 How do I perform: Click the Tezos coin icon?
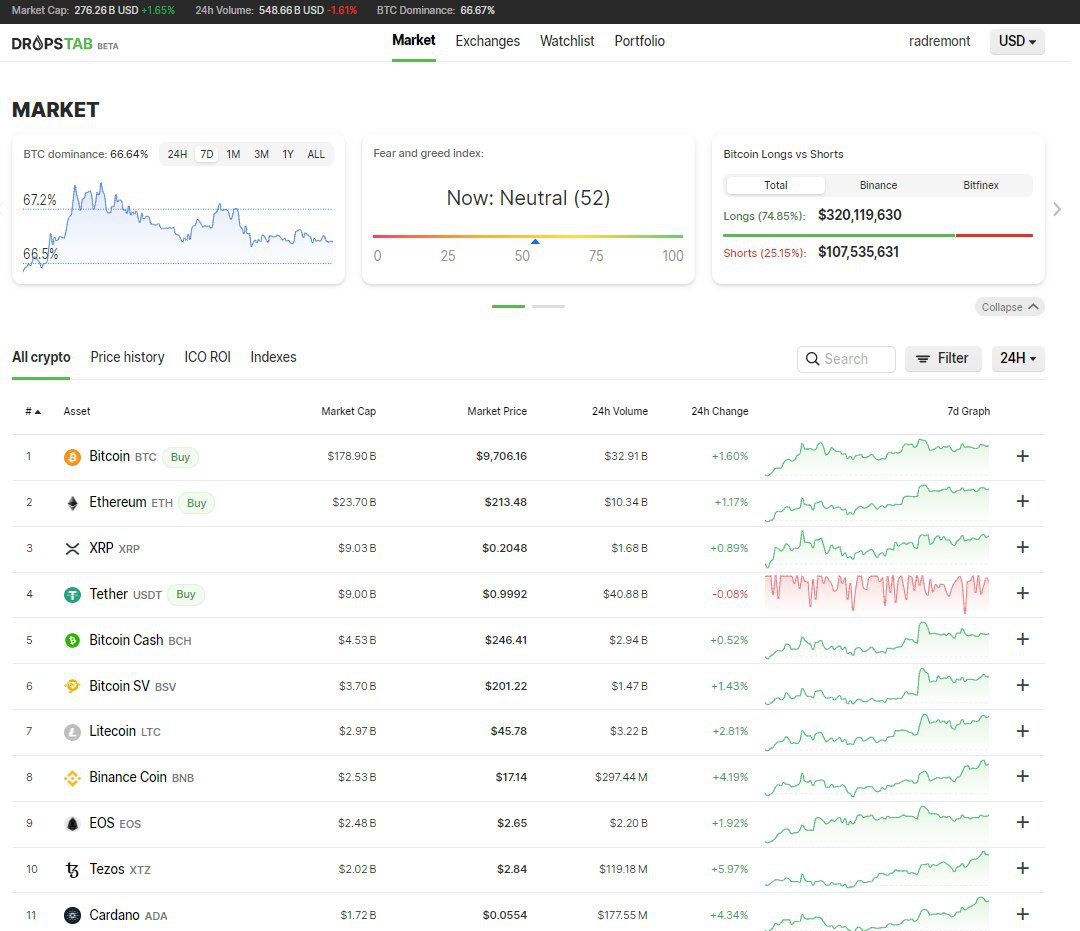pos(72,870)
